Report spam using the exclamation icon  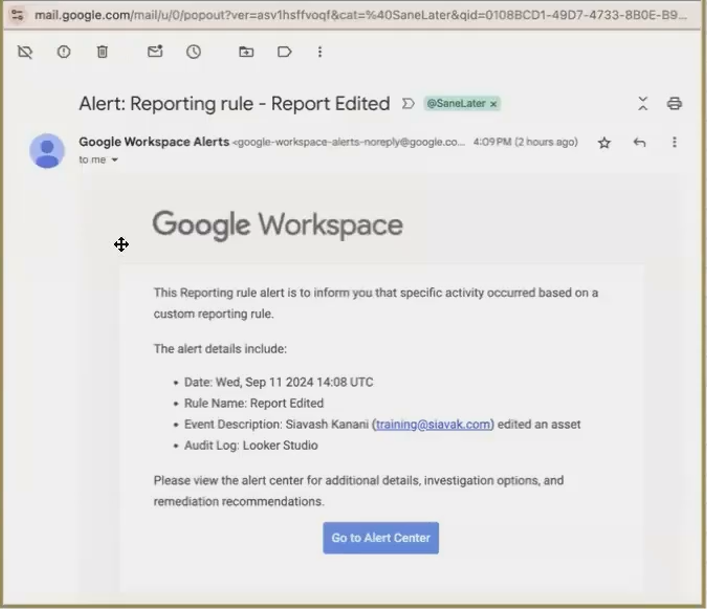pos(64,52)
